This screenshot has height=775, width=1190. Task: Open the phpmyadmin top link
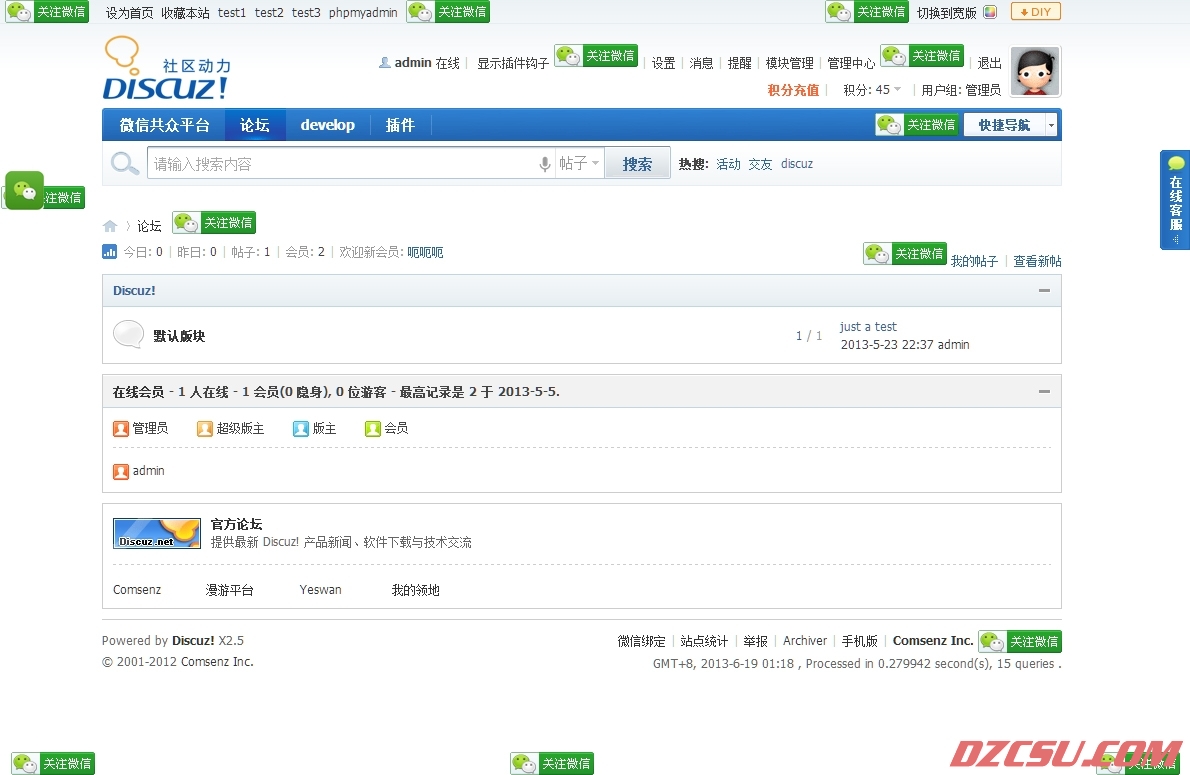(x=363, y=13)
